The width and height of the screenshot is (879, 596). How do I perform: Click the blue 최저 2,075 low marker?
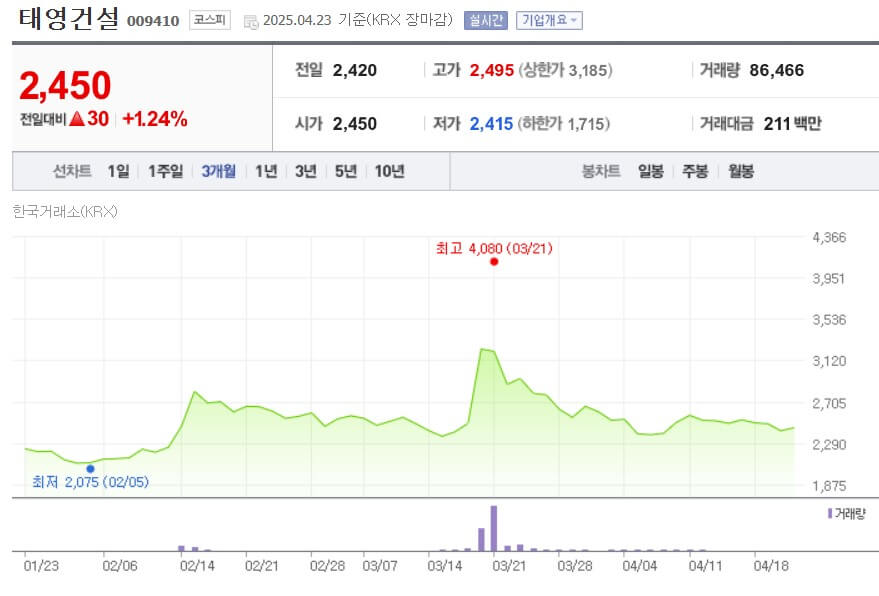(90, 469)
